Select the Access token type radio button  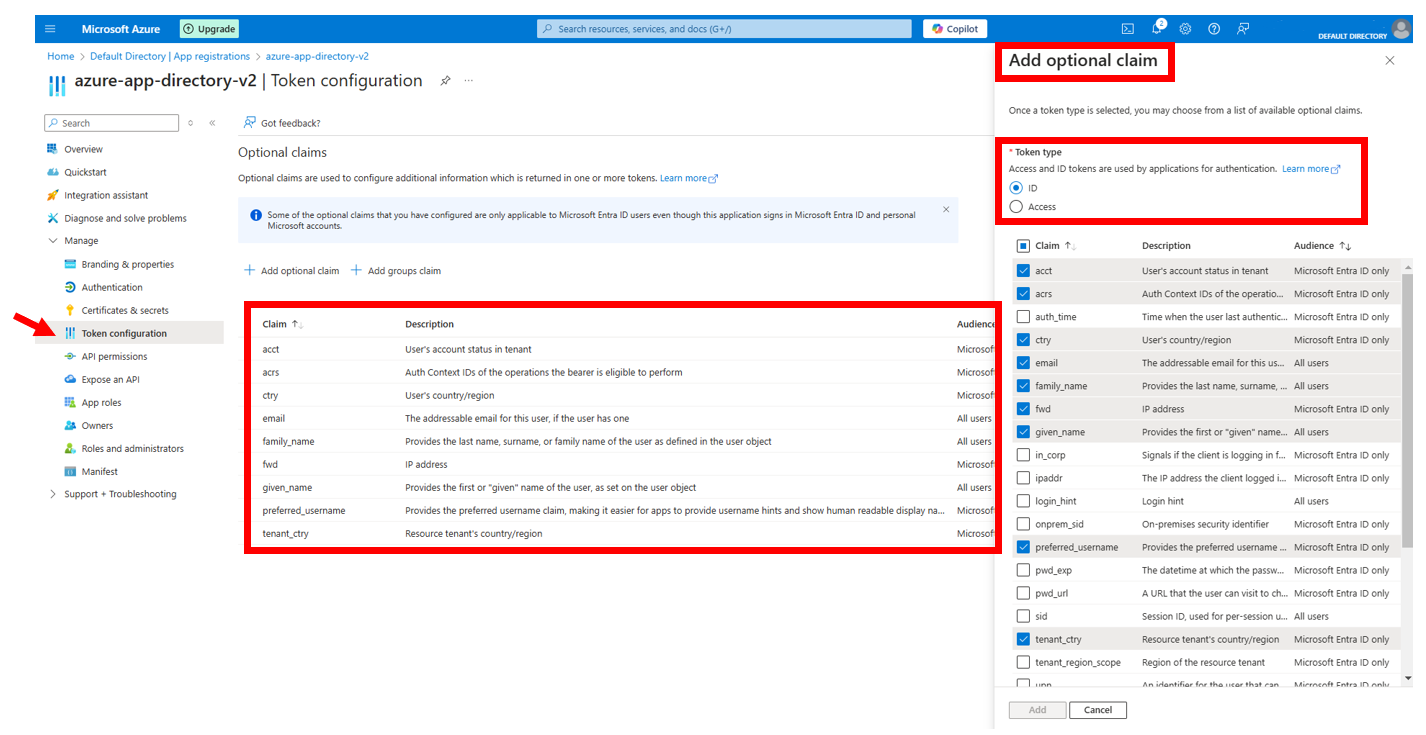(1014, 206)
